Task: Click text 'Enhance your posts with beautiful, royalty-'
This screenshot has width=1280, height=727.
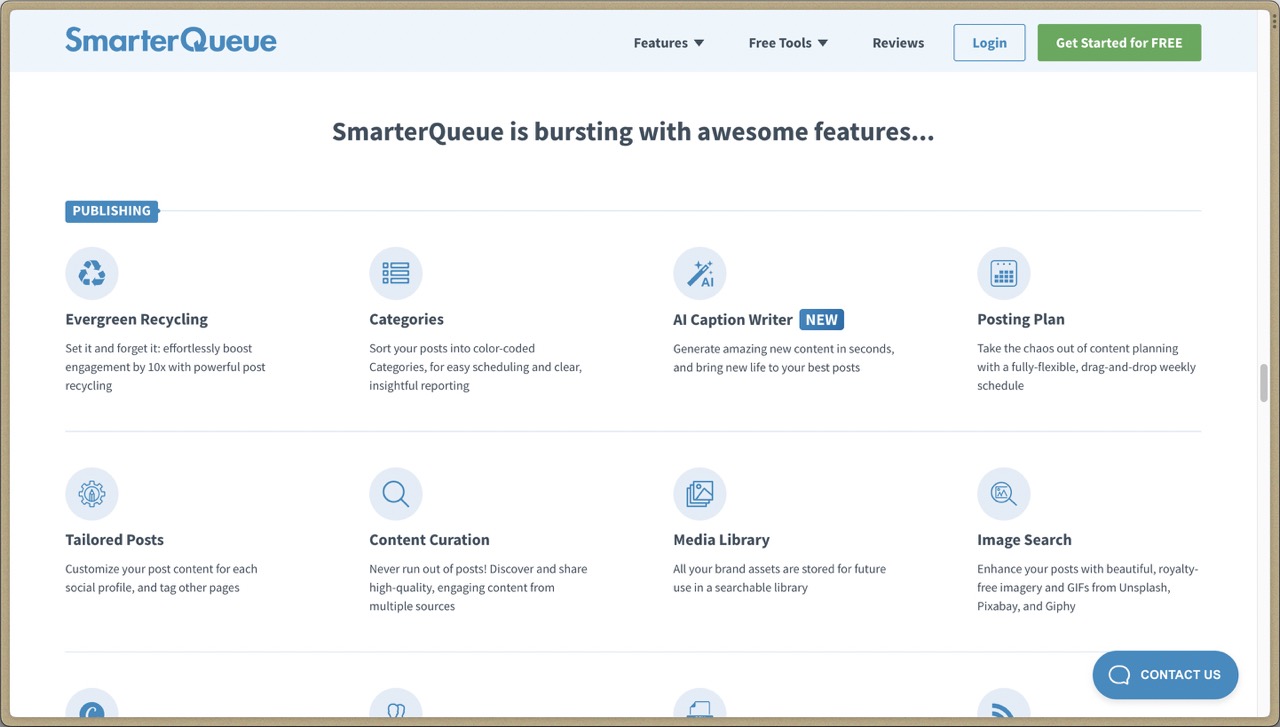Action: click(x=1088, y=569)
